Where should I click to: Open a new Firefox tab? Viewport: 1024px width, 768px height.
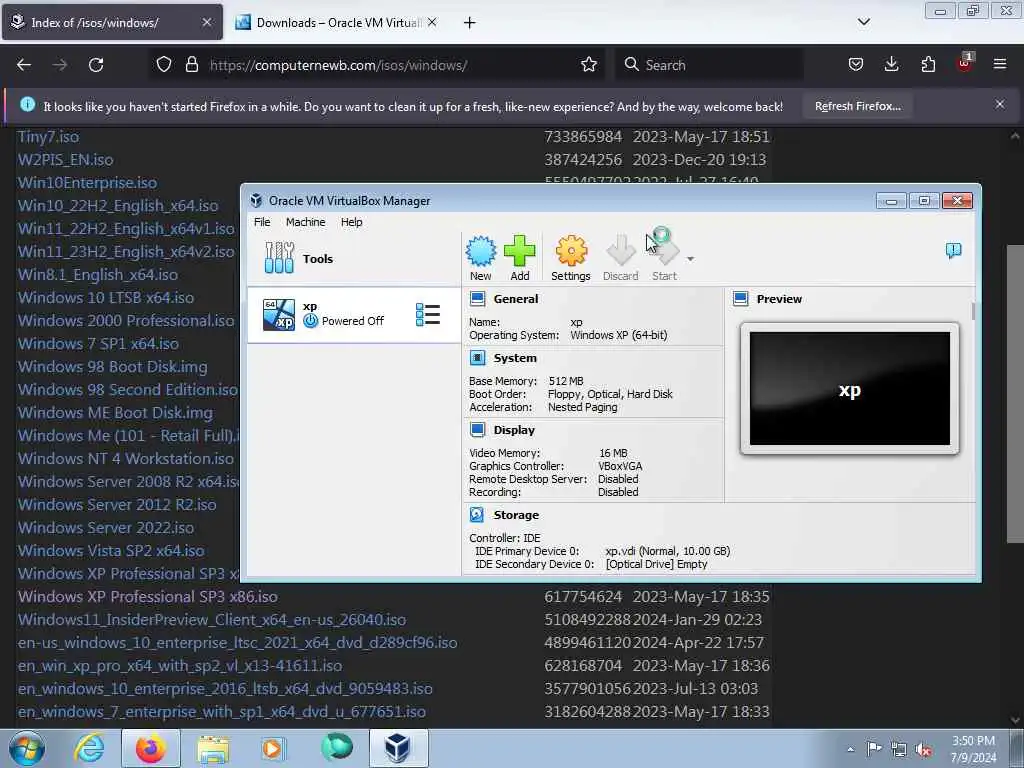[x=470, y=23]
